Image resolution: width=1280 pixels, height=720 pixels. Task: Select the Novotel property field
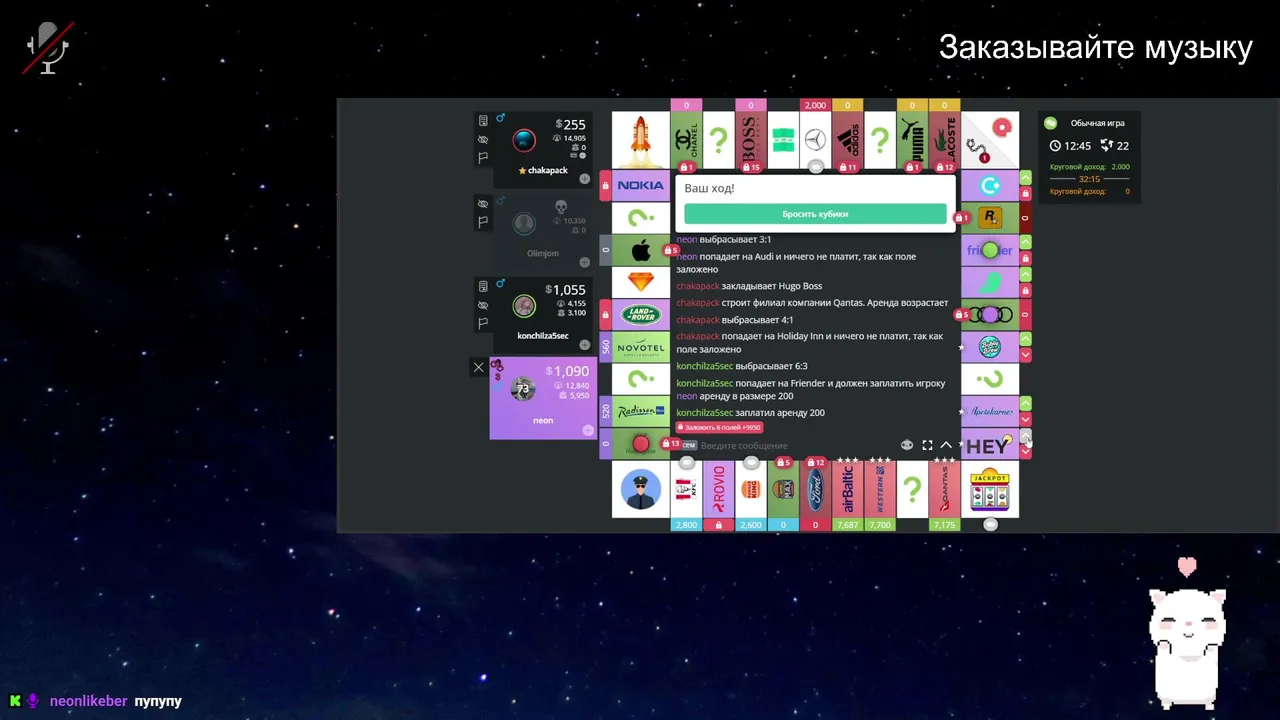click(641, 347)
